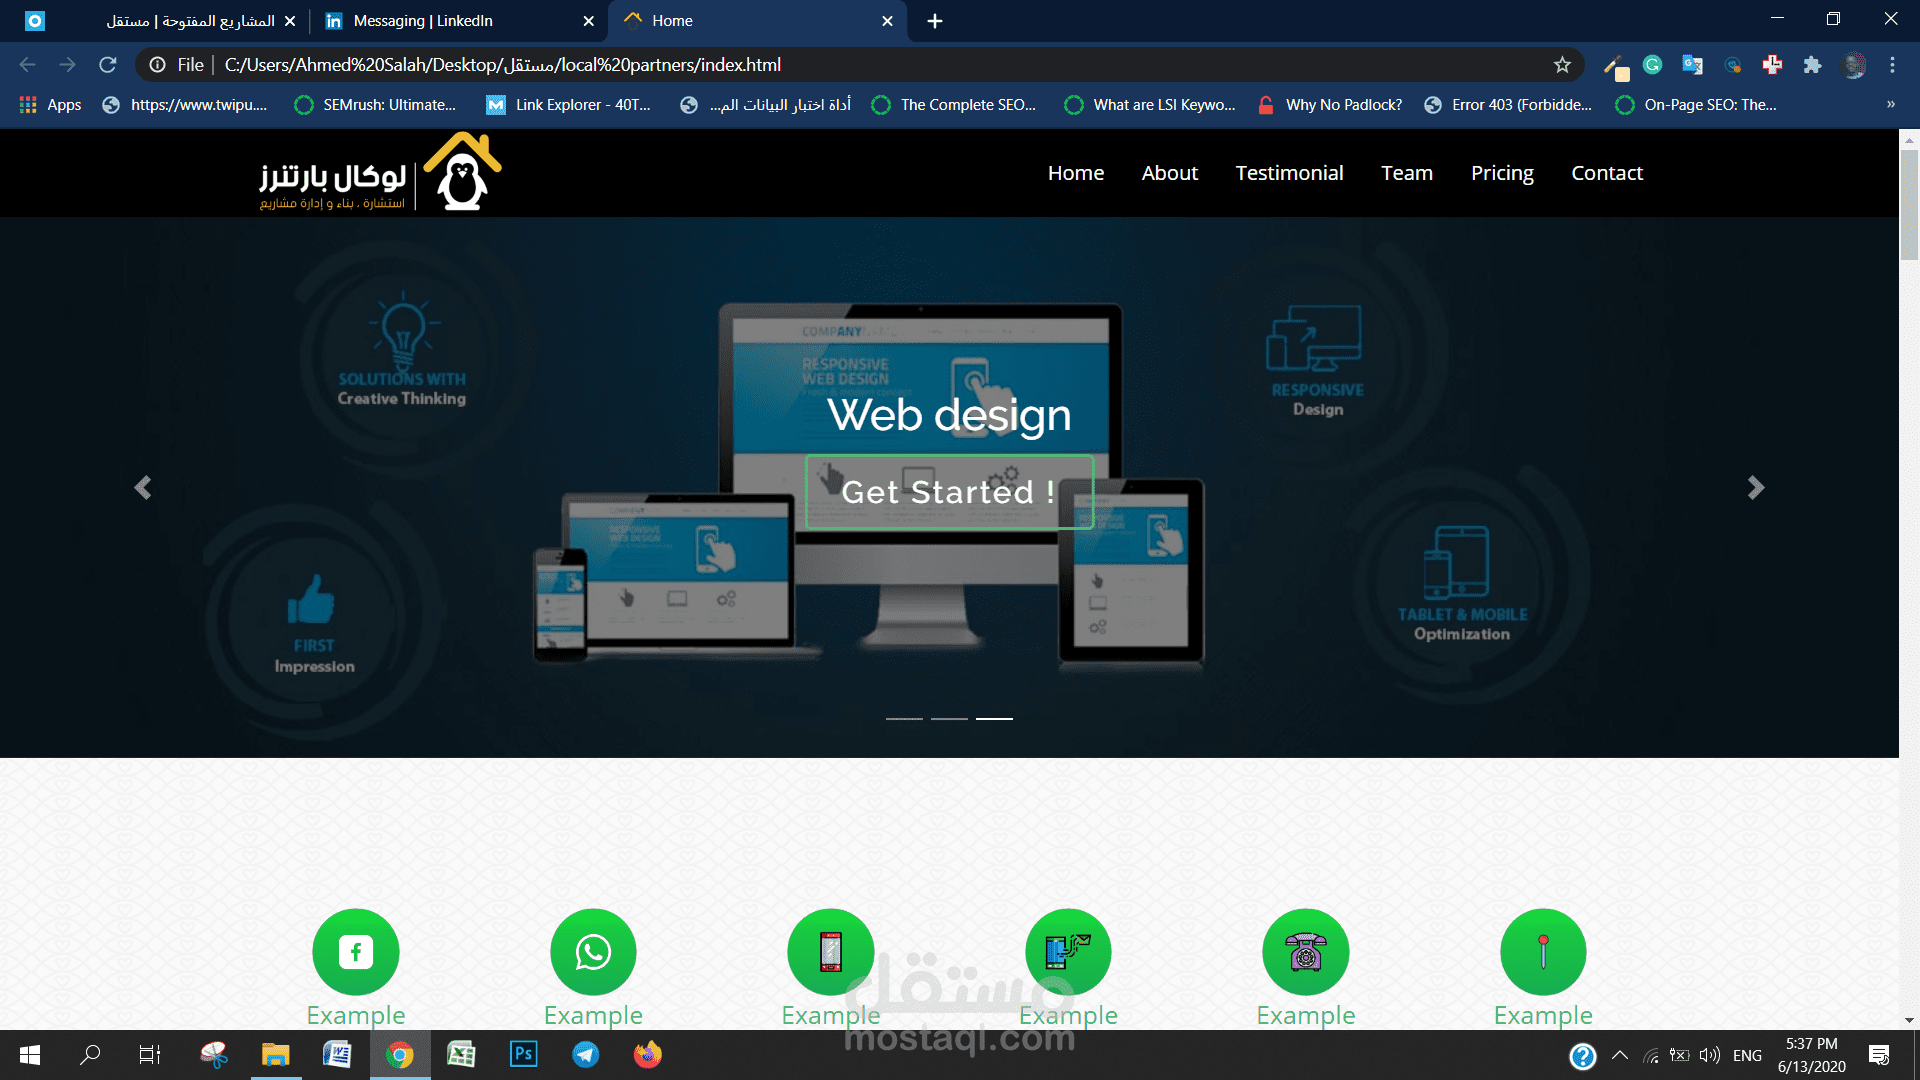This screenshot has height=1080, width=1920.
Task: Switch to the Messaging | LinkedIn tab
Action: (x=423, y=21)
